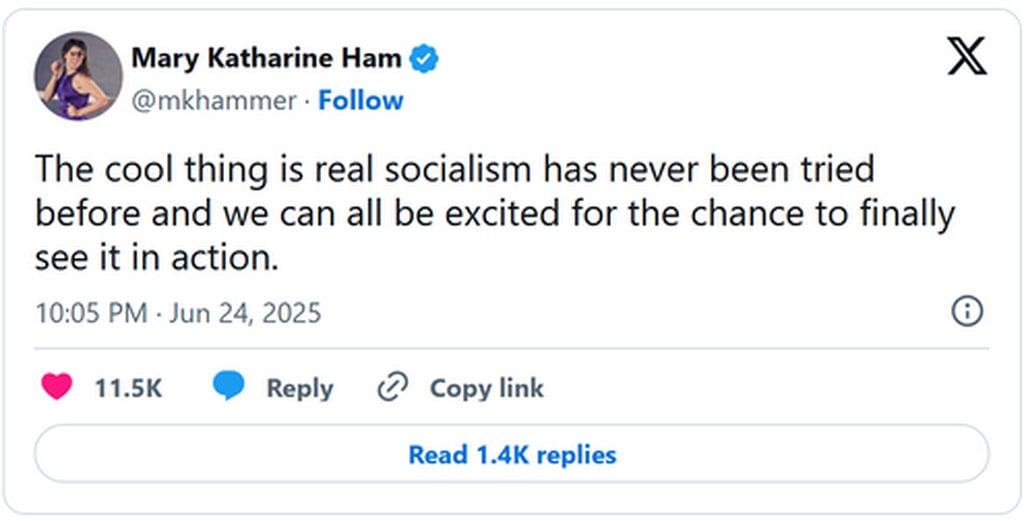The image size is (1024, 521).
Task: Click the blue verified checkmark badge
Action: (x=426, y=59)
